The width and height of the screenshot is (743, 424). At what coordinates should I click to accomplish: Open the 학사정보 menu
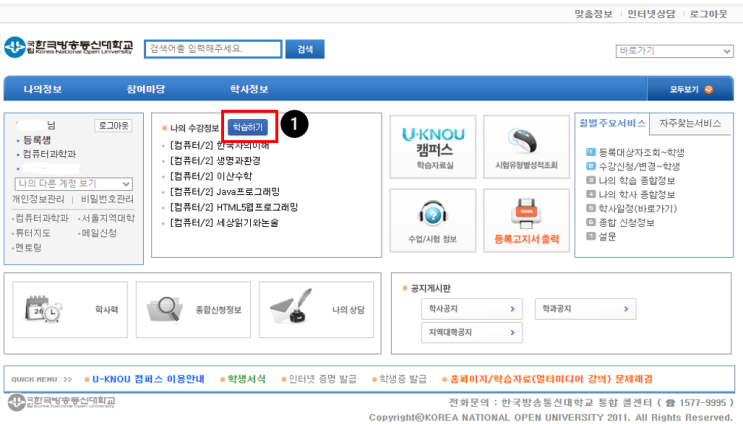pyautogui.click(x=249, y=89)
